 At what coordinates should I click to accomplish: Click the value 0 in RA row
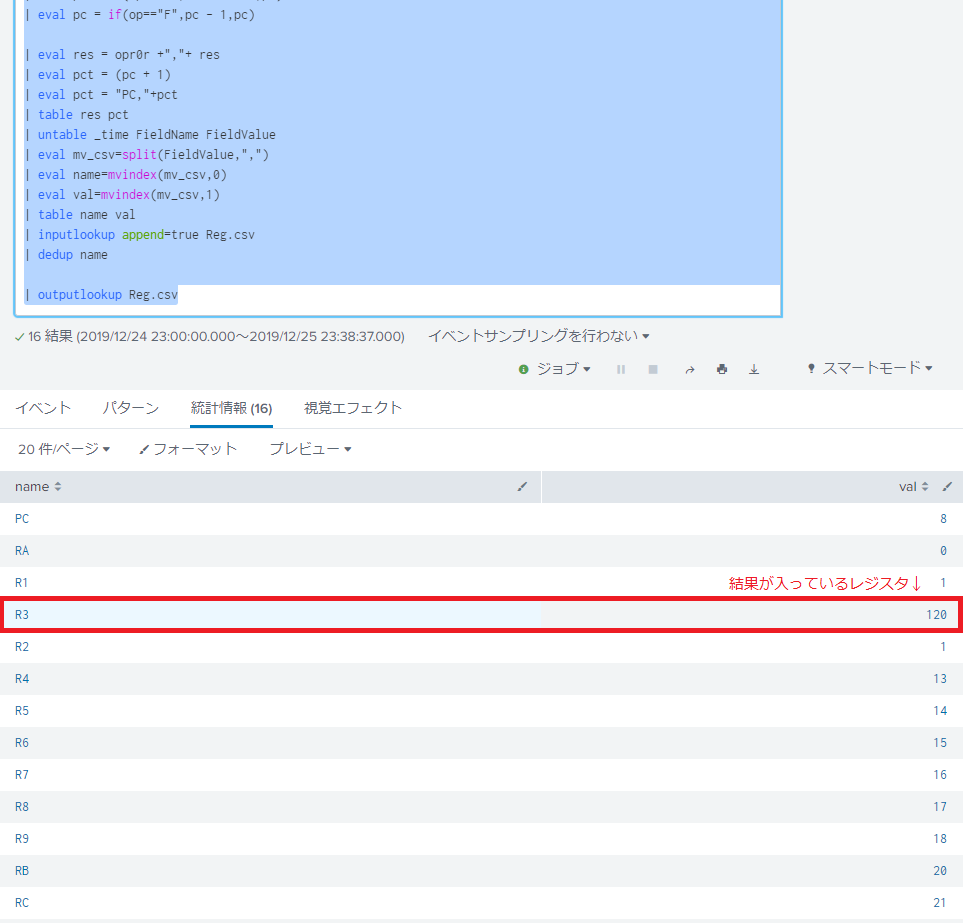click(x=943, y=551)
